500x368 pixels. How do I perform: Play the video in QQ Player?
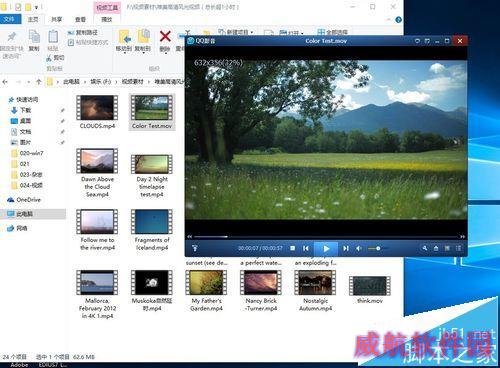click(326, 248)
